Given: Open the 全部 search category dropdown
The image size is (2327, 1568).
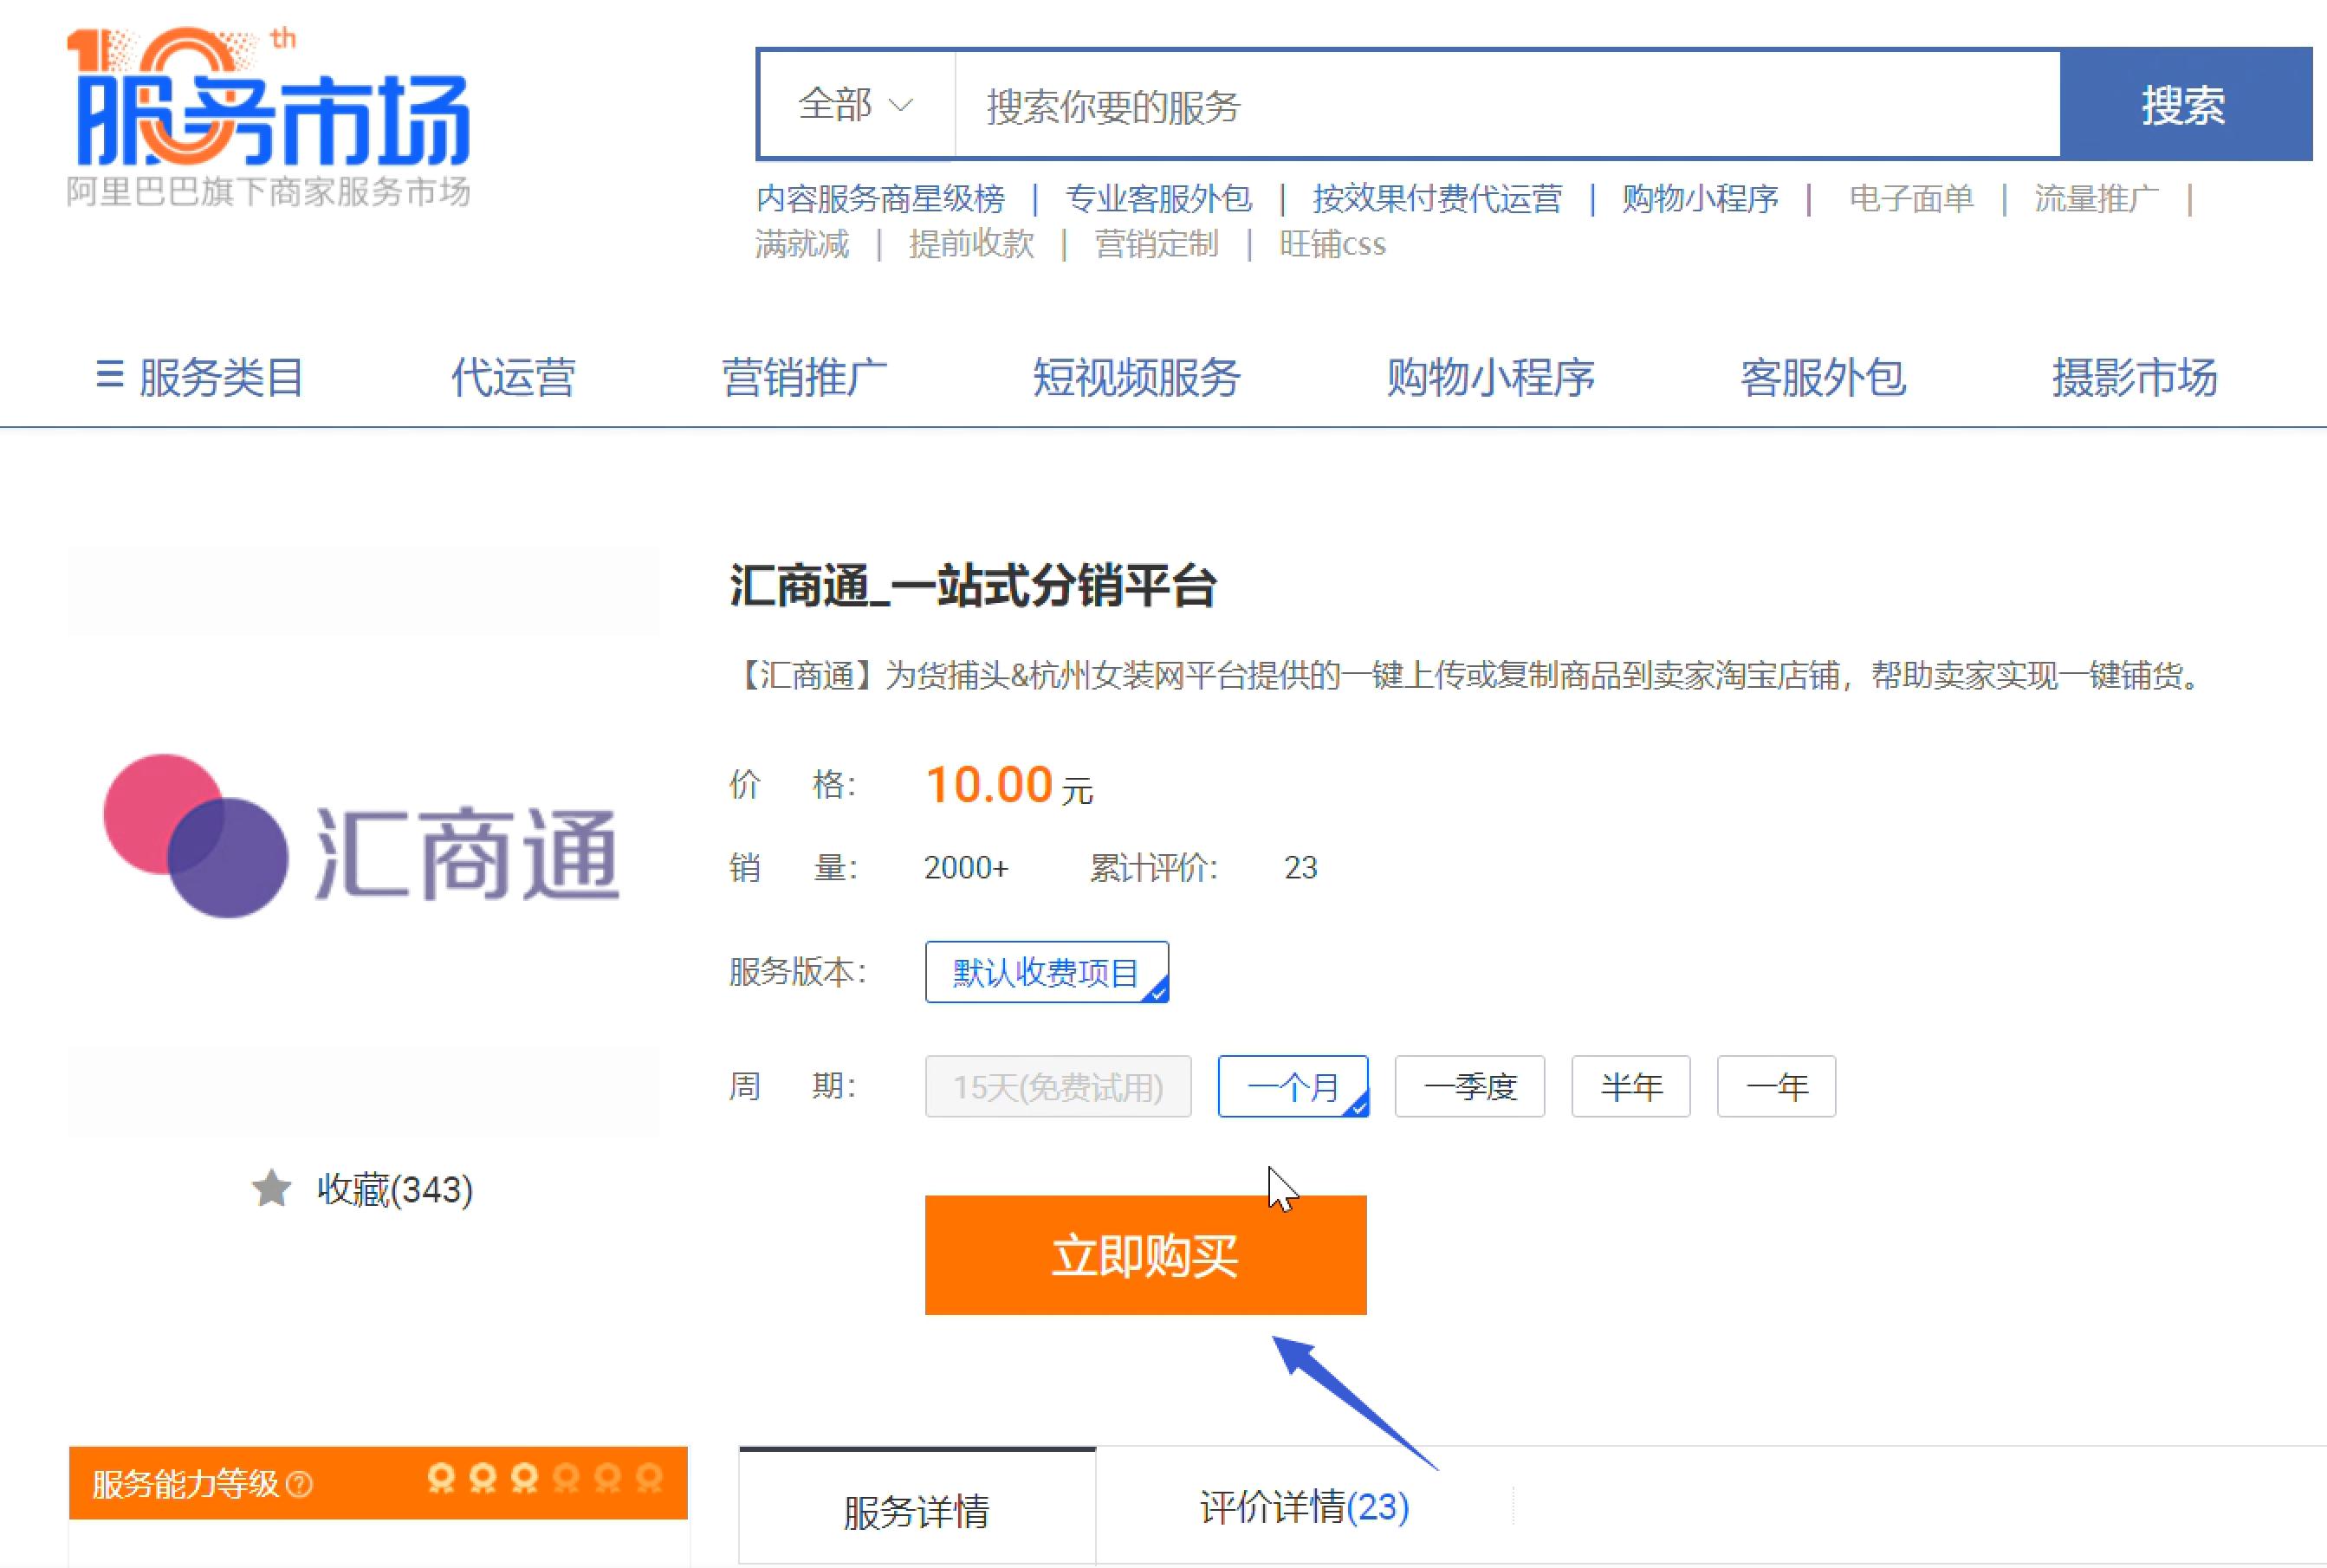Looking at the screenshot, I should tap(856, 105).
